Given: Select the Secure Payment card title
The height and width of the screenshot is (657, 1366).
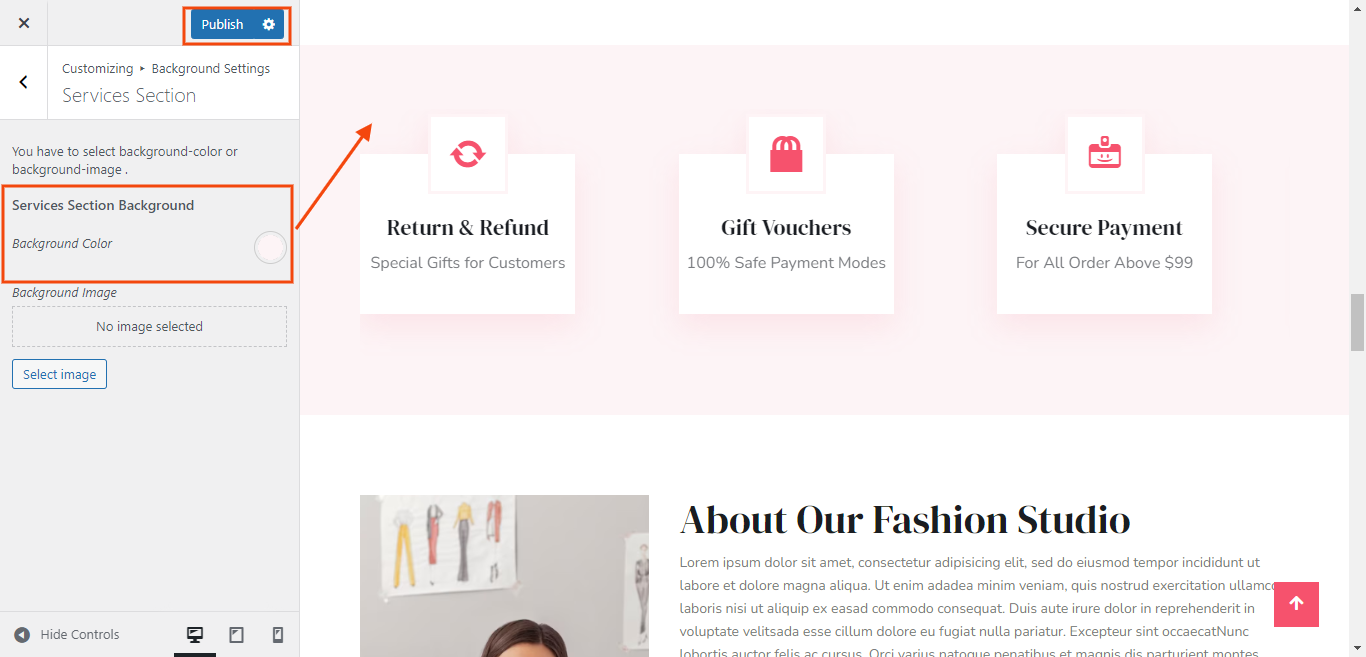Looking at the screenshot, I should tap(1104, 228).
